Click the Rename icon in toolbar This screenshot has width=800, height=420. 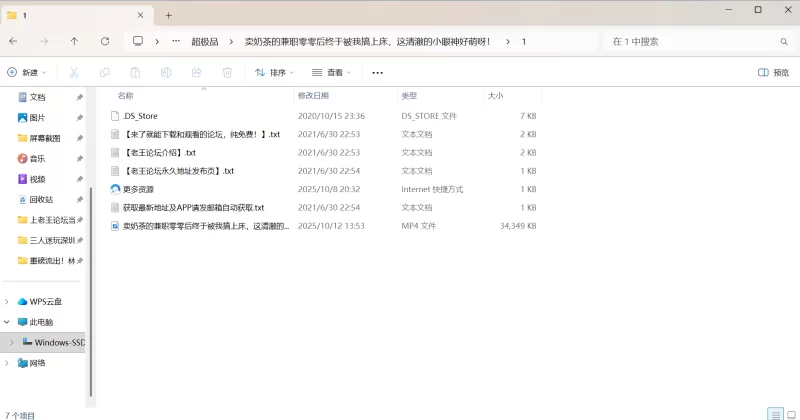coord(166,72)
